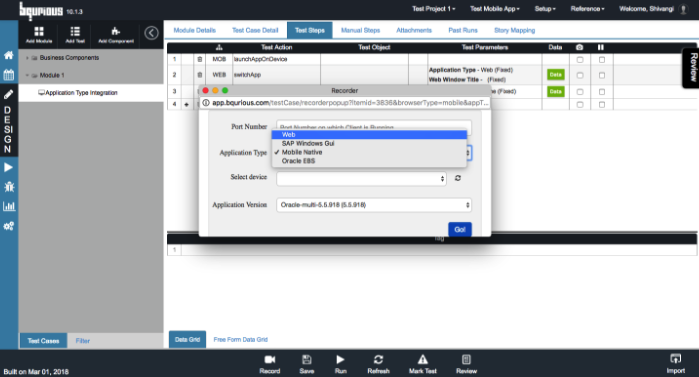Image resolution: width=699 pixels, height=377 pixels.
Task: Click the Port Number input field
Action: pyautogui.click(x=374, y=127)
